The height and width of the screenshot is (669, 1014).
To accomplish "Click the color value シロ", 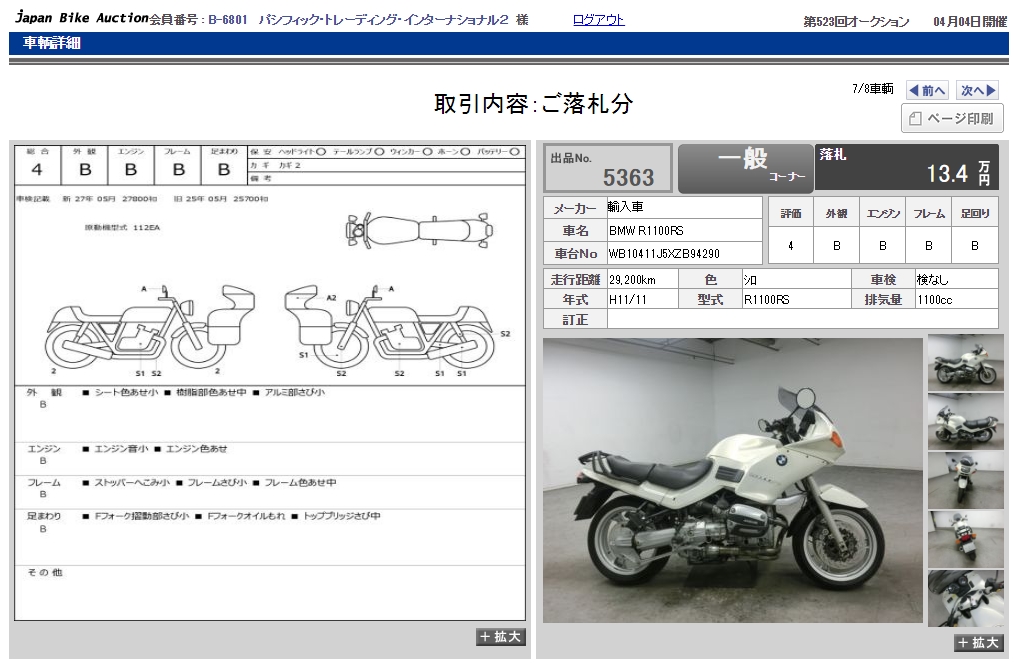I will (x=750, y=280).
